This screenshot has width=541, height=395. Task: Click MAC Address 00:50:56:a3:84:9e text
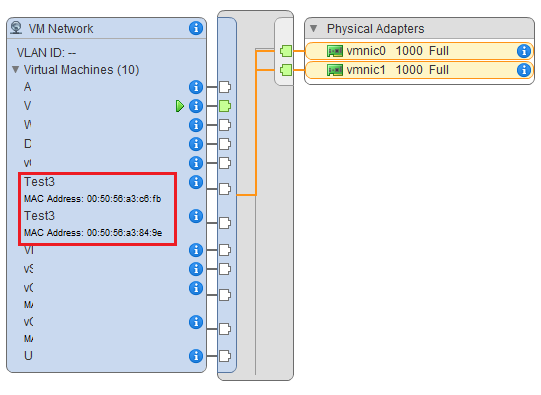(x=93, y=233)
